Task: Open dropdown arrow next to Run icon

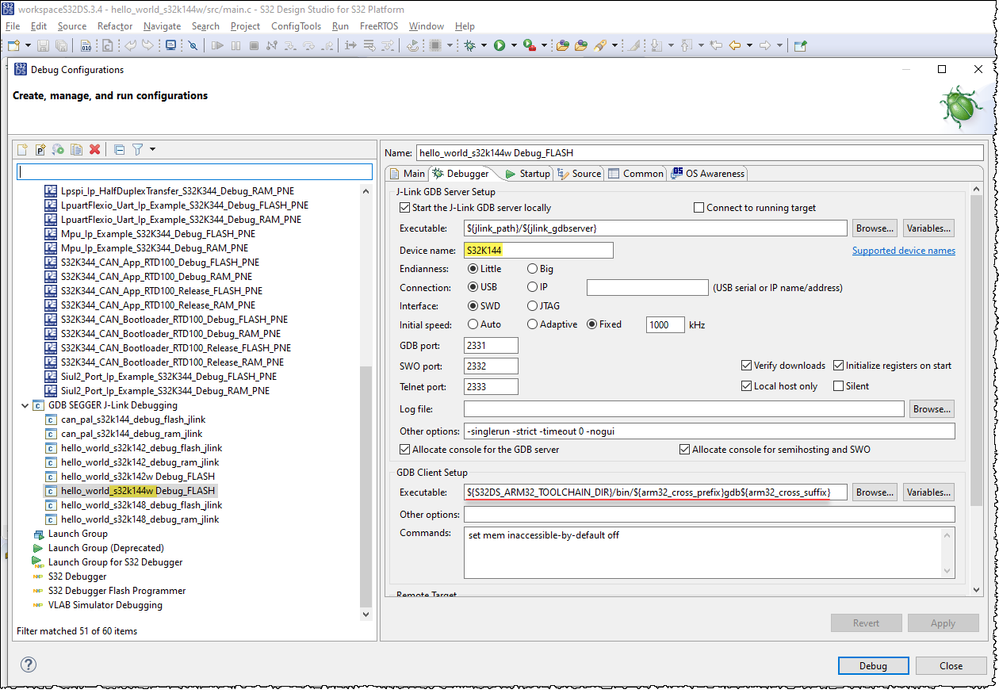Action: click(514, 45)
